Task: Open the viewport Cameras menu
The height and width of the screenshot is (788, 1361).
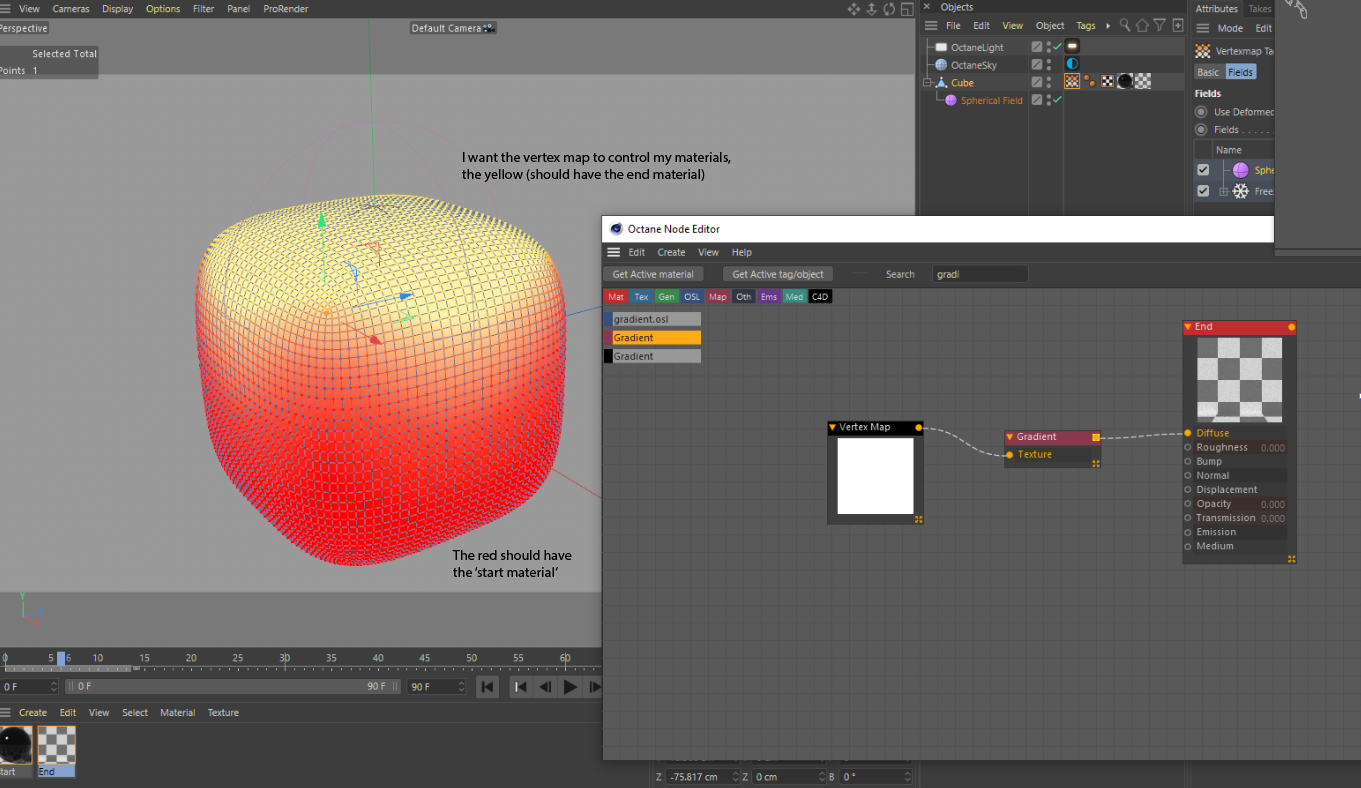Action: [71, 9]
